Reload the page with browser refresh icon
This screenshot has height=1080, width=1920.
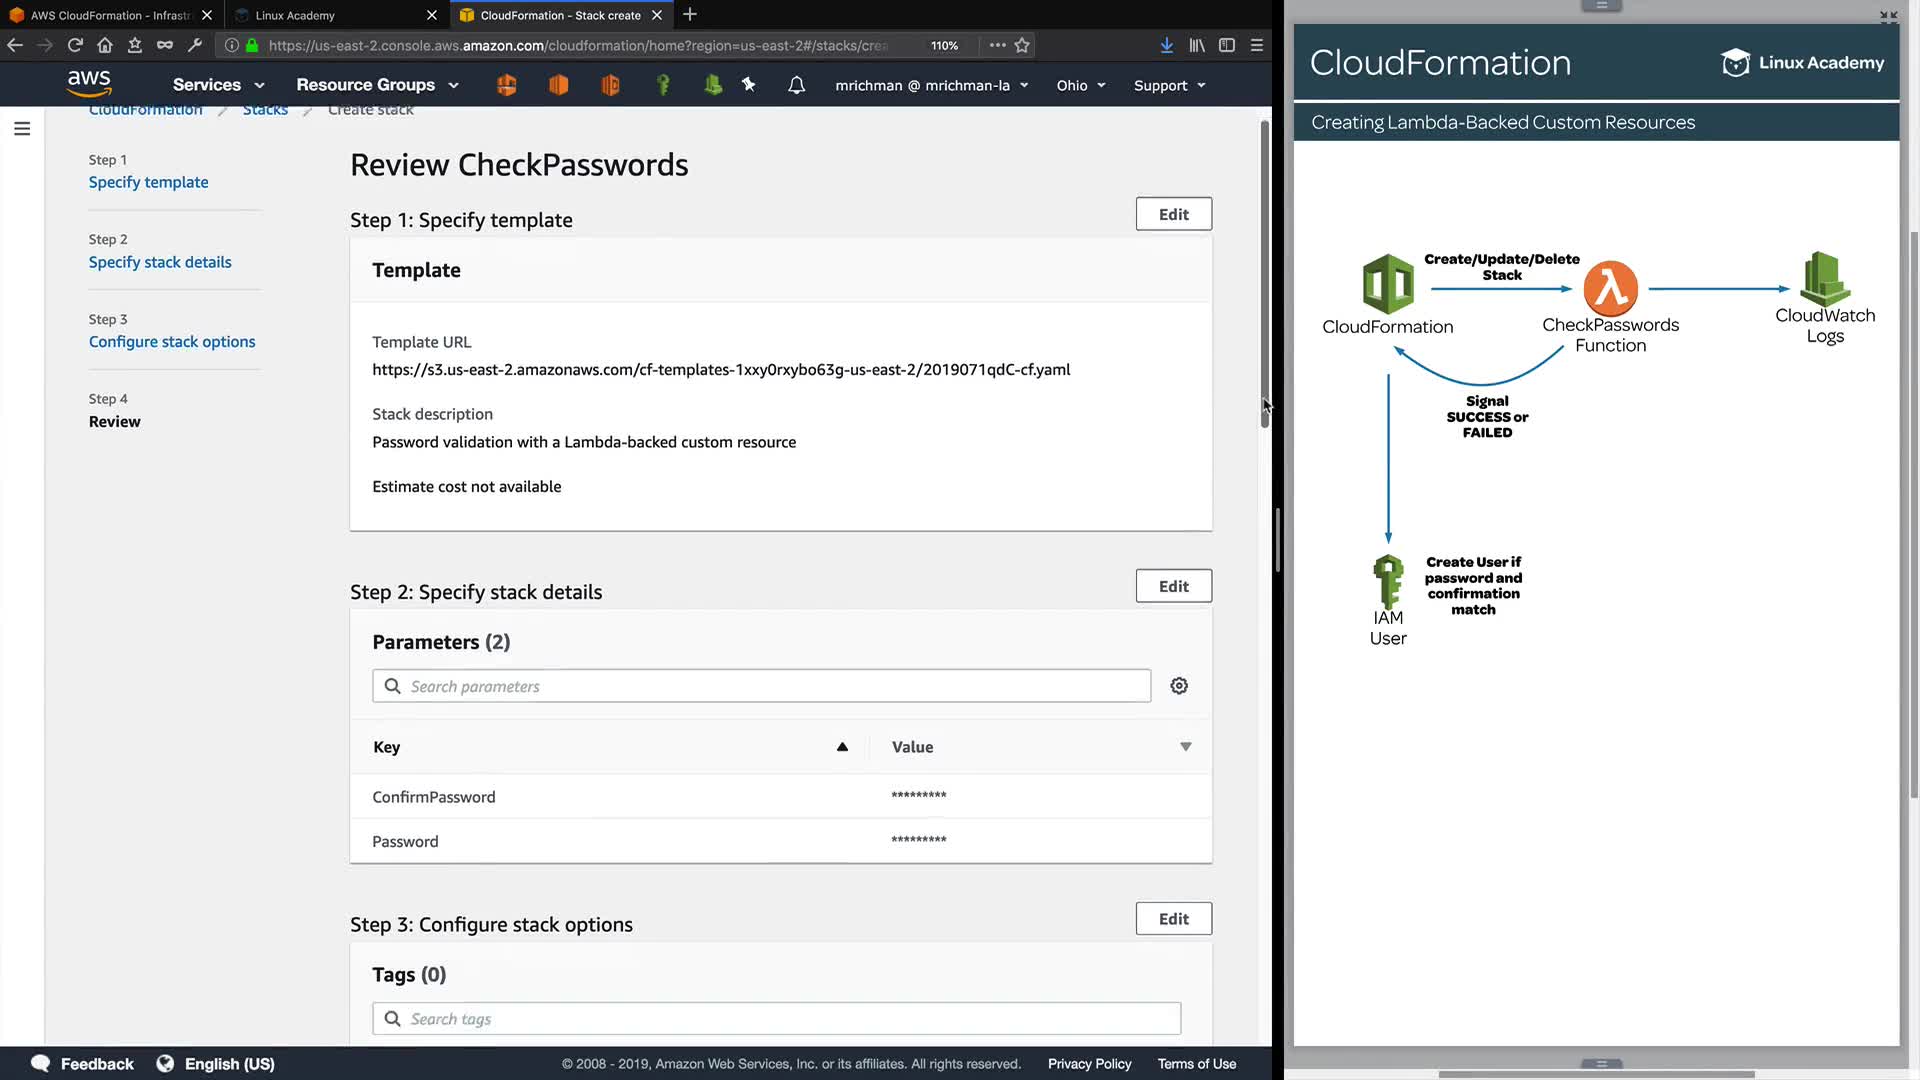[x=75, y=45]
